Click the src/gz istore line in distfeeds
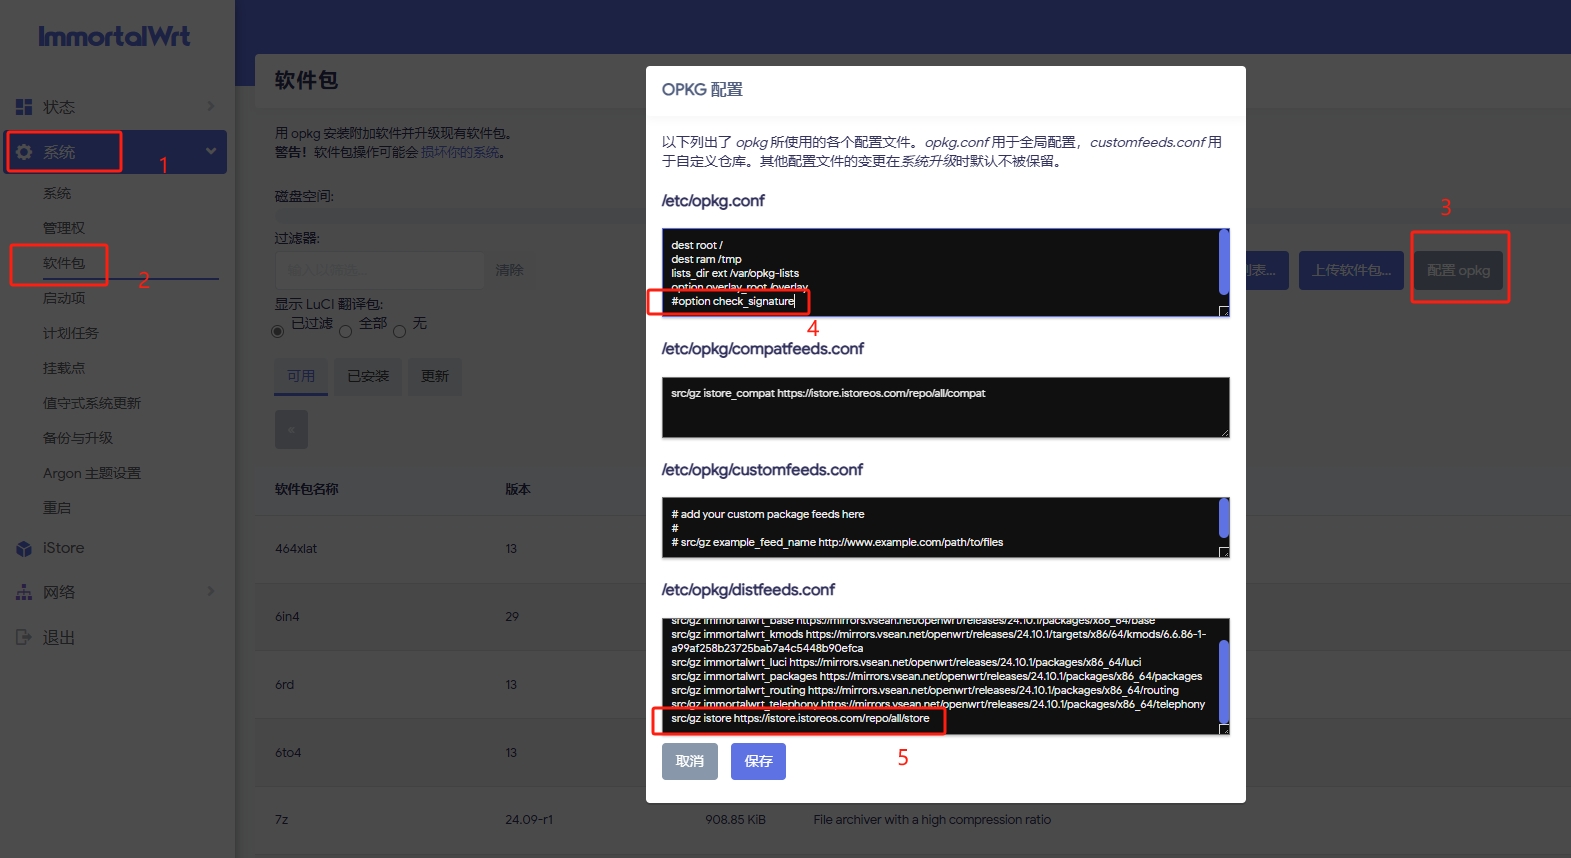 coord(800,718)
